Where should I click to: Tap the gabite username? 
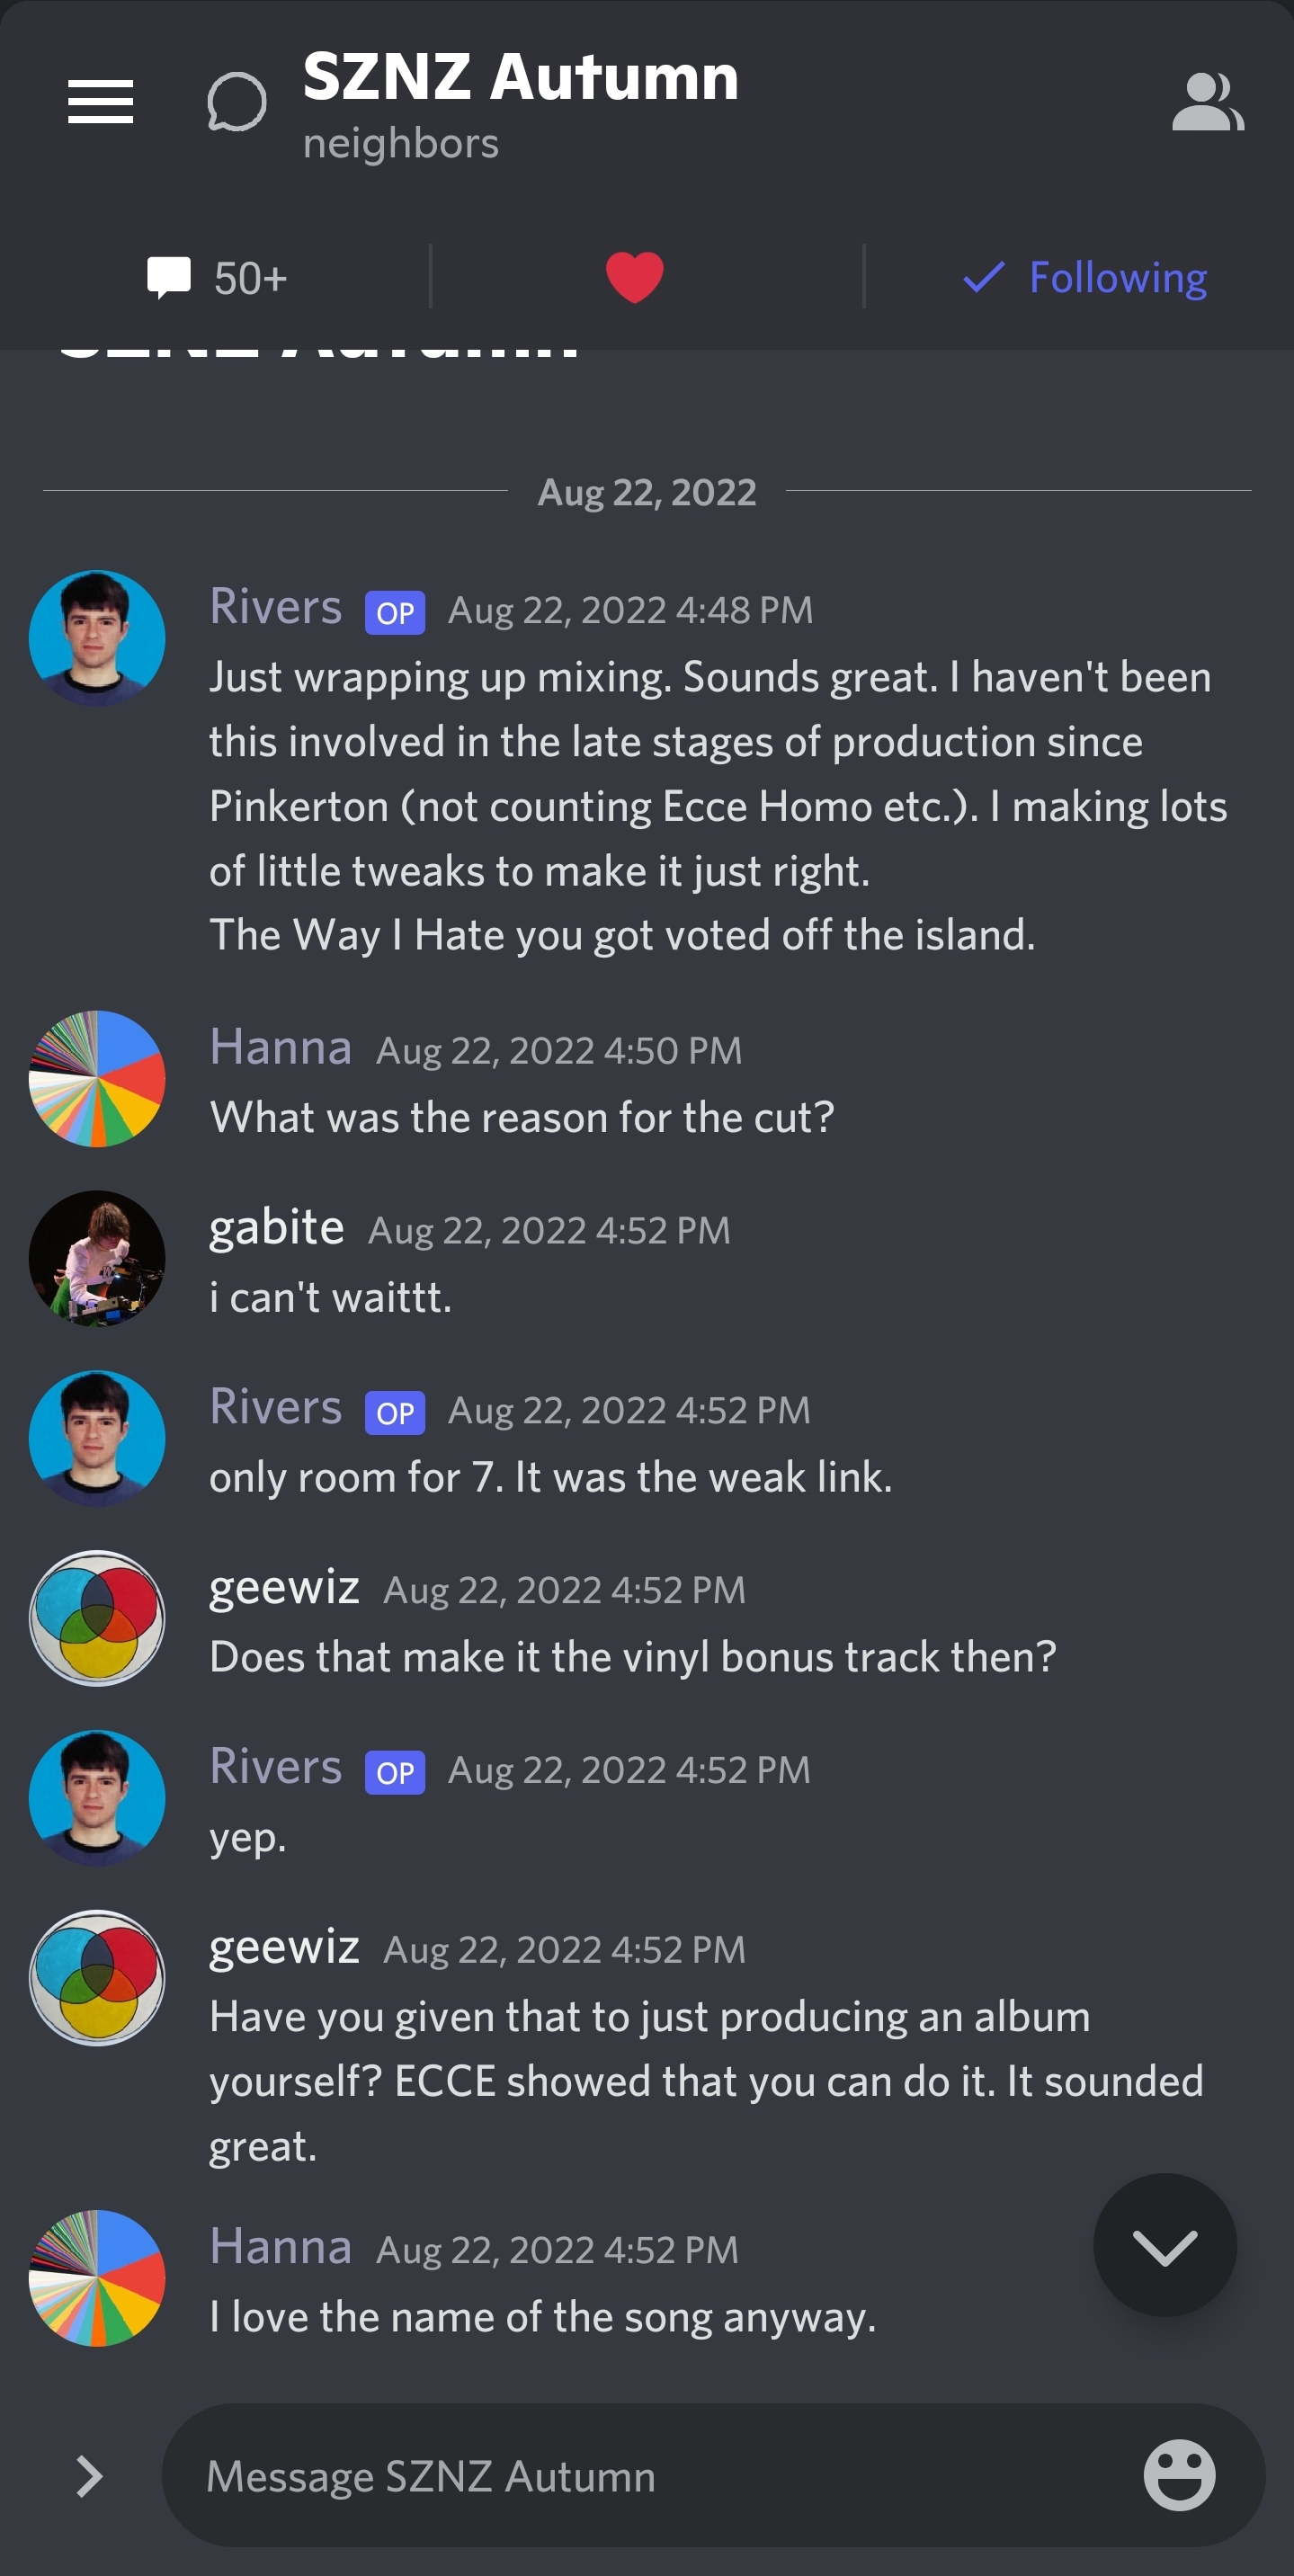tap(276, 1227)
